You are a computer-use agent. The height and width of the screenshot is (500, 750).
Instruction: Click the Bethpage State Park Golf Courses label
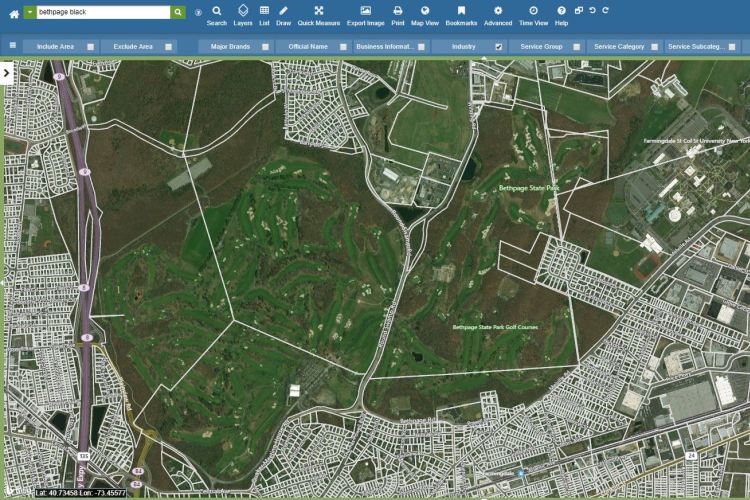495,327
